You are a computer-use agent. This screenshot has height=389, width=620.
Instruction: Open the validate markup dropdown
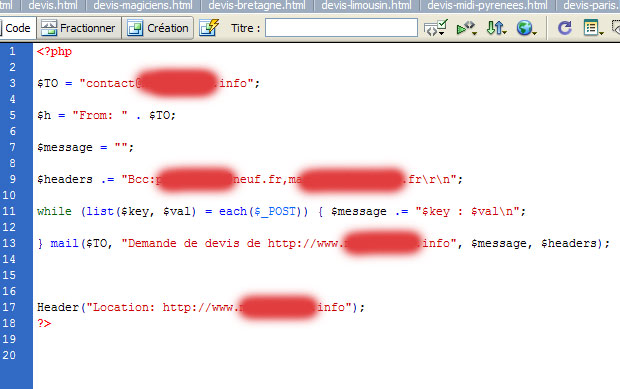[435, 28]
